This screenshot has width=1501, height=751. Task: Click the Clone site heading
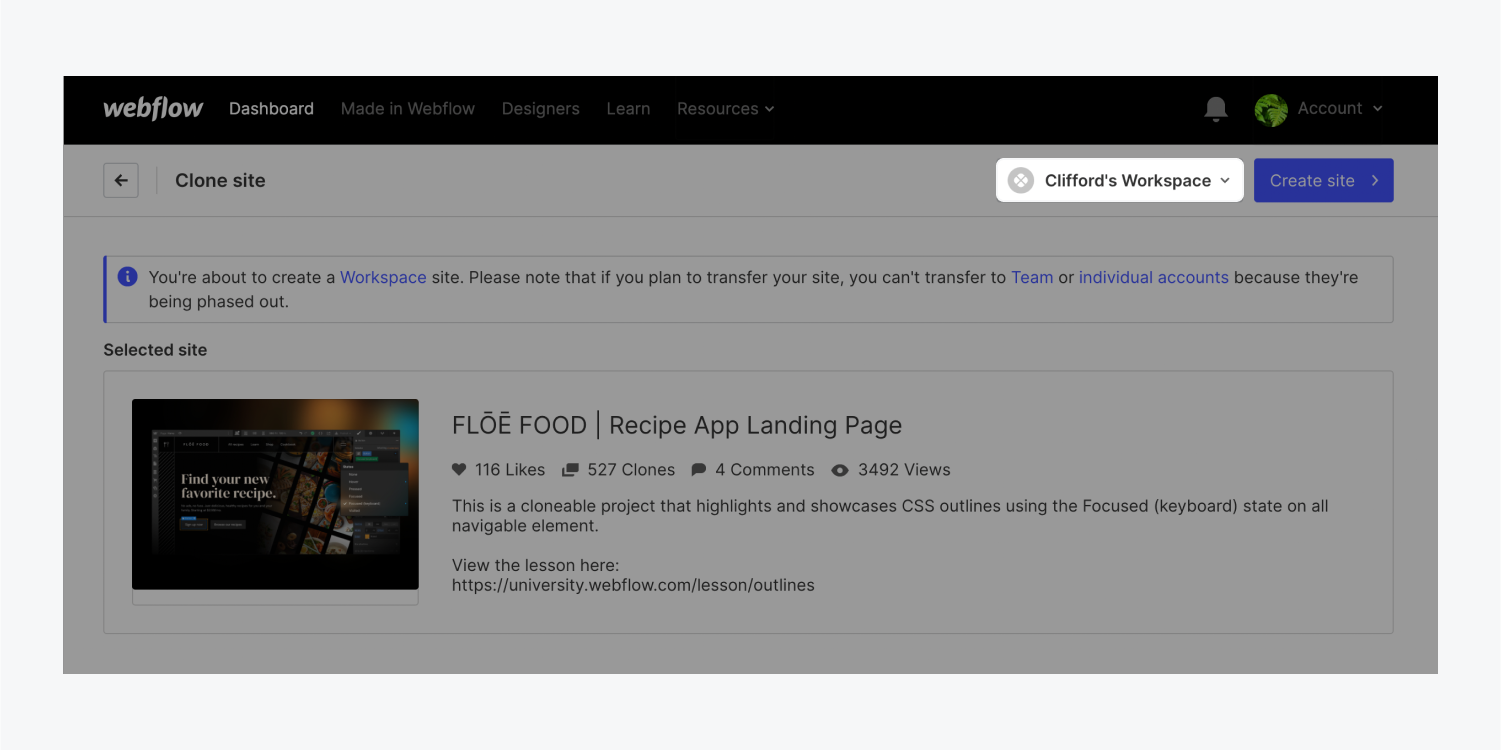(220, 180)
